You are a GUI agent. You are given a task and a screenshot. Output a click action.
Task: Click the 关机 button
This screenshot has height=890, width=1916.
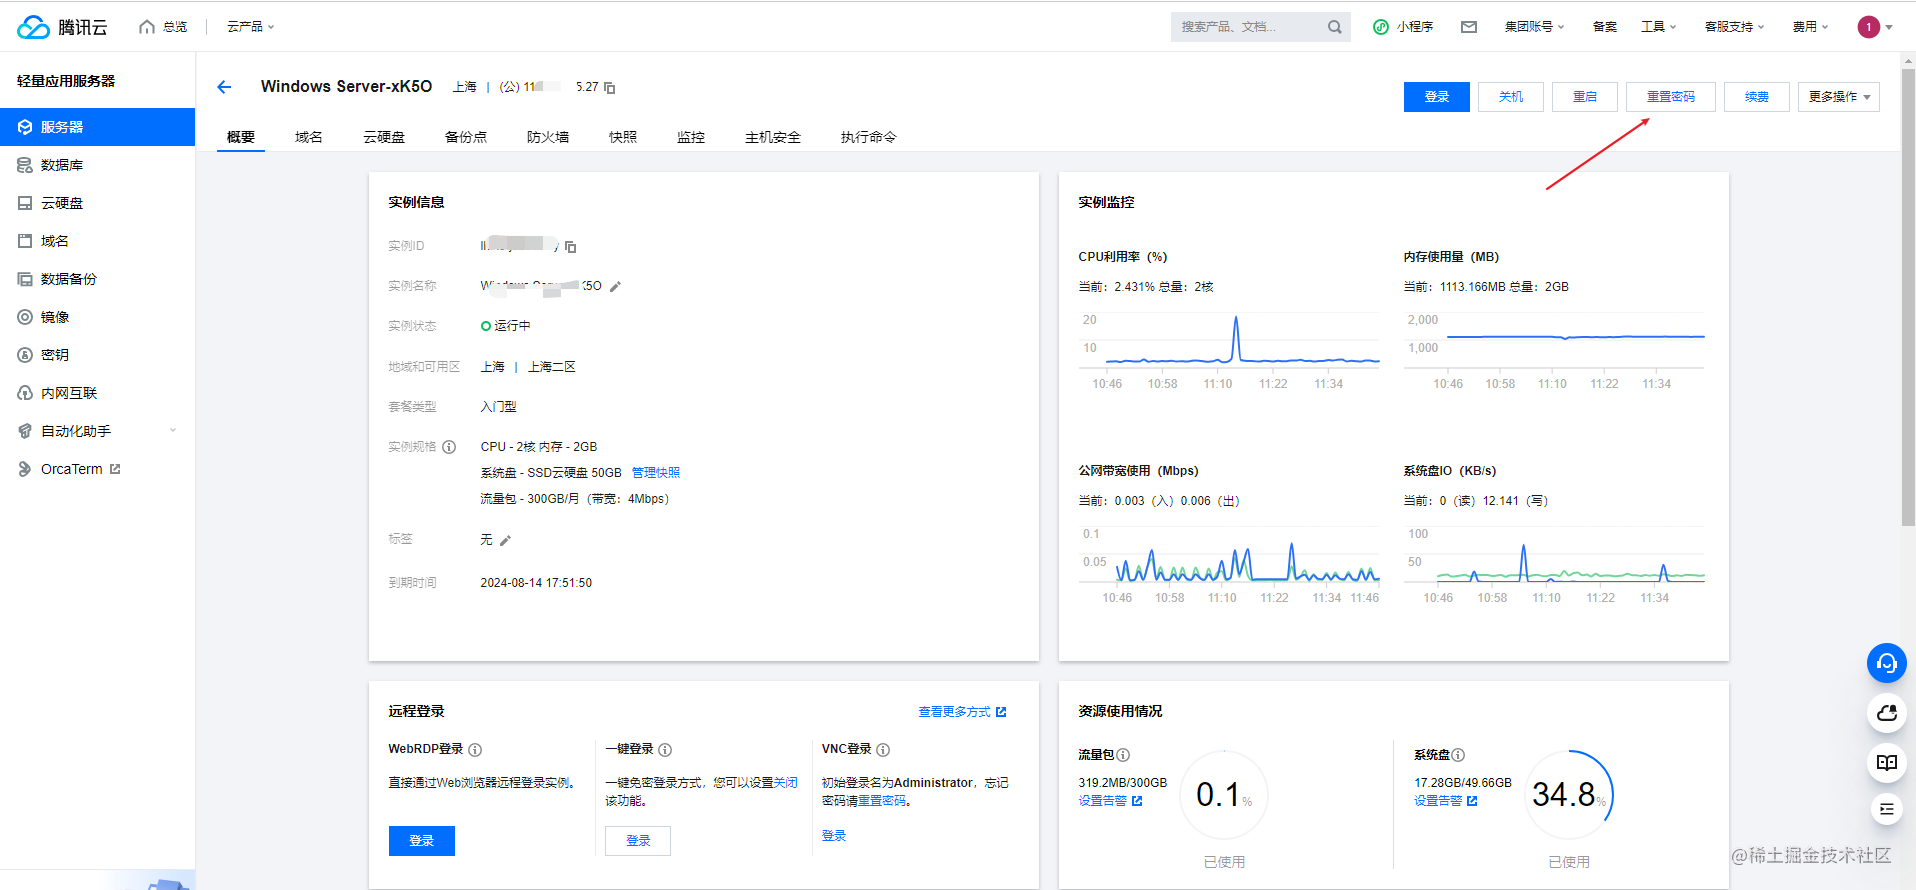[x=1511, y=97]
